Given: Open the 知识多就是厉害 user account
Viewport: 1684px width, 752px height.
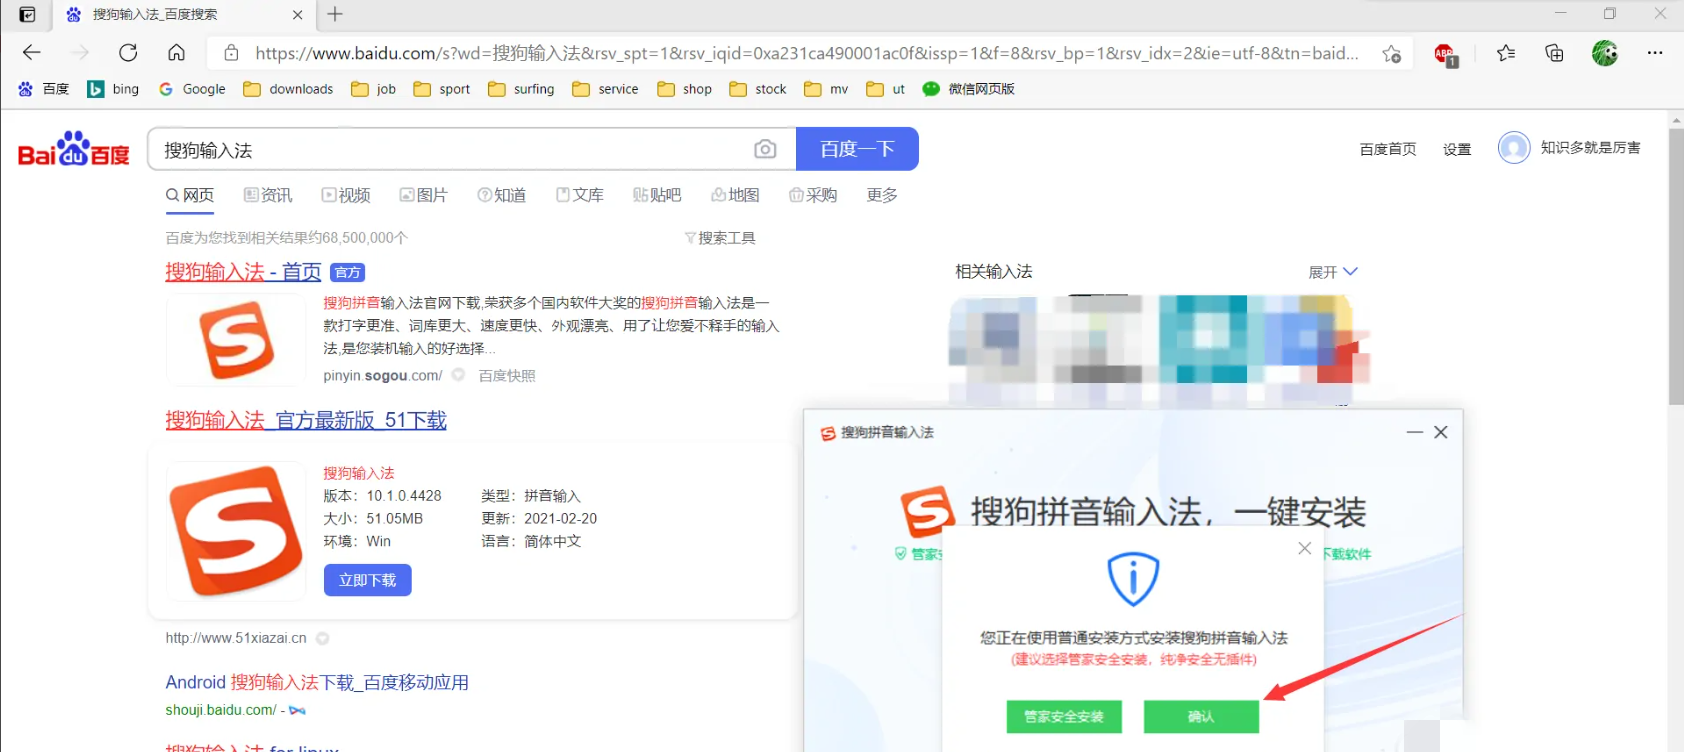Looking at the screenshot, I should 1569,148.
